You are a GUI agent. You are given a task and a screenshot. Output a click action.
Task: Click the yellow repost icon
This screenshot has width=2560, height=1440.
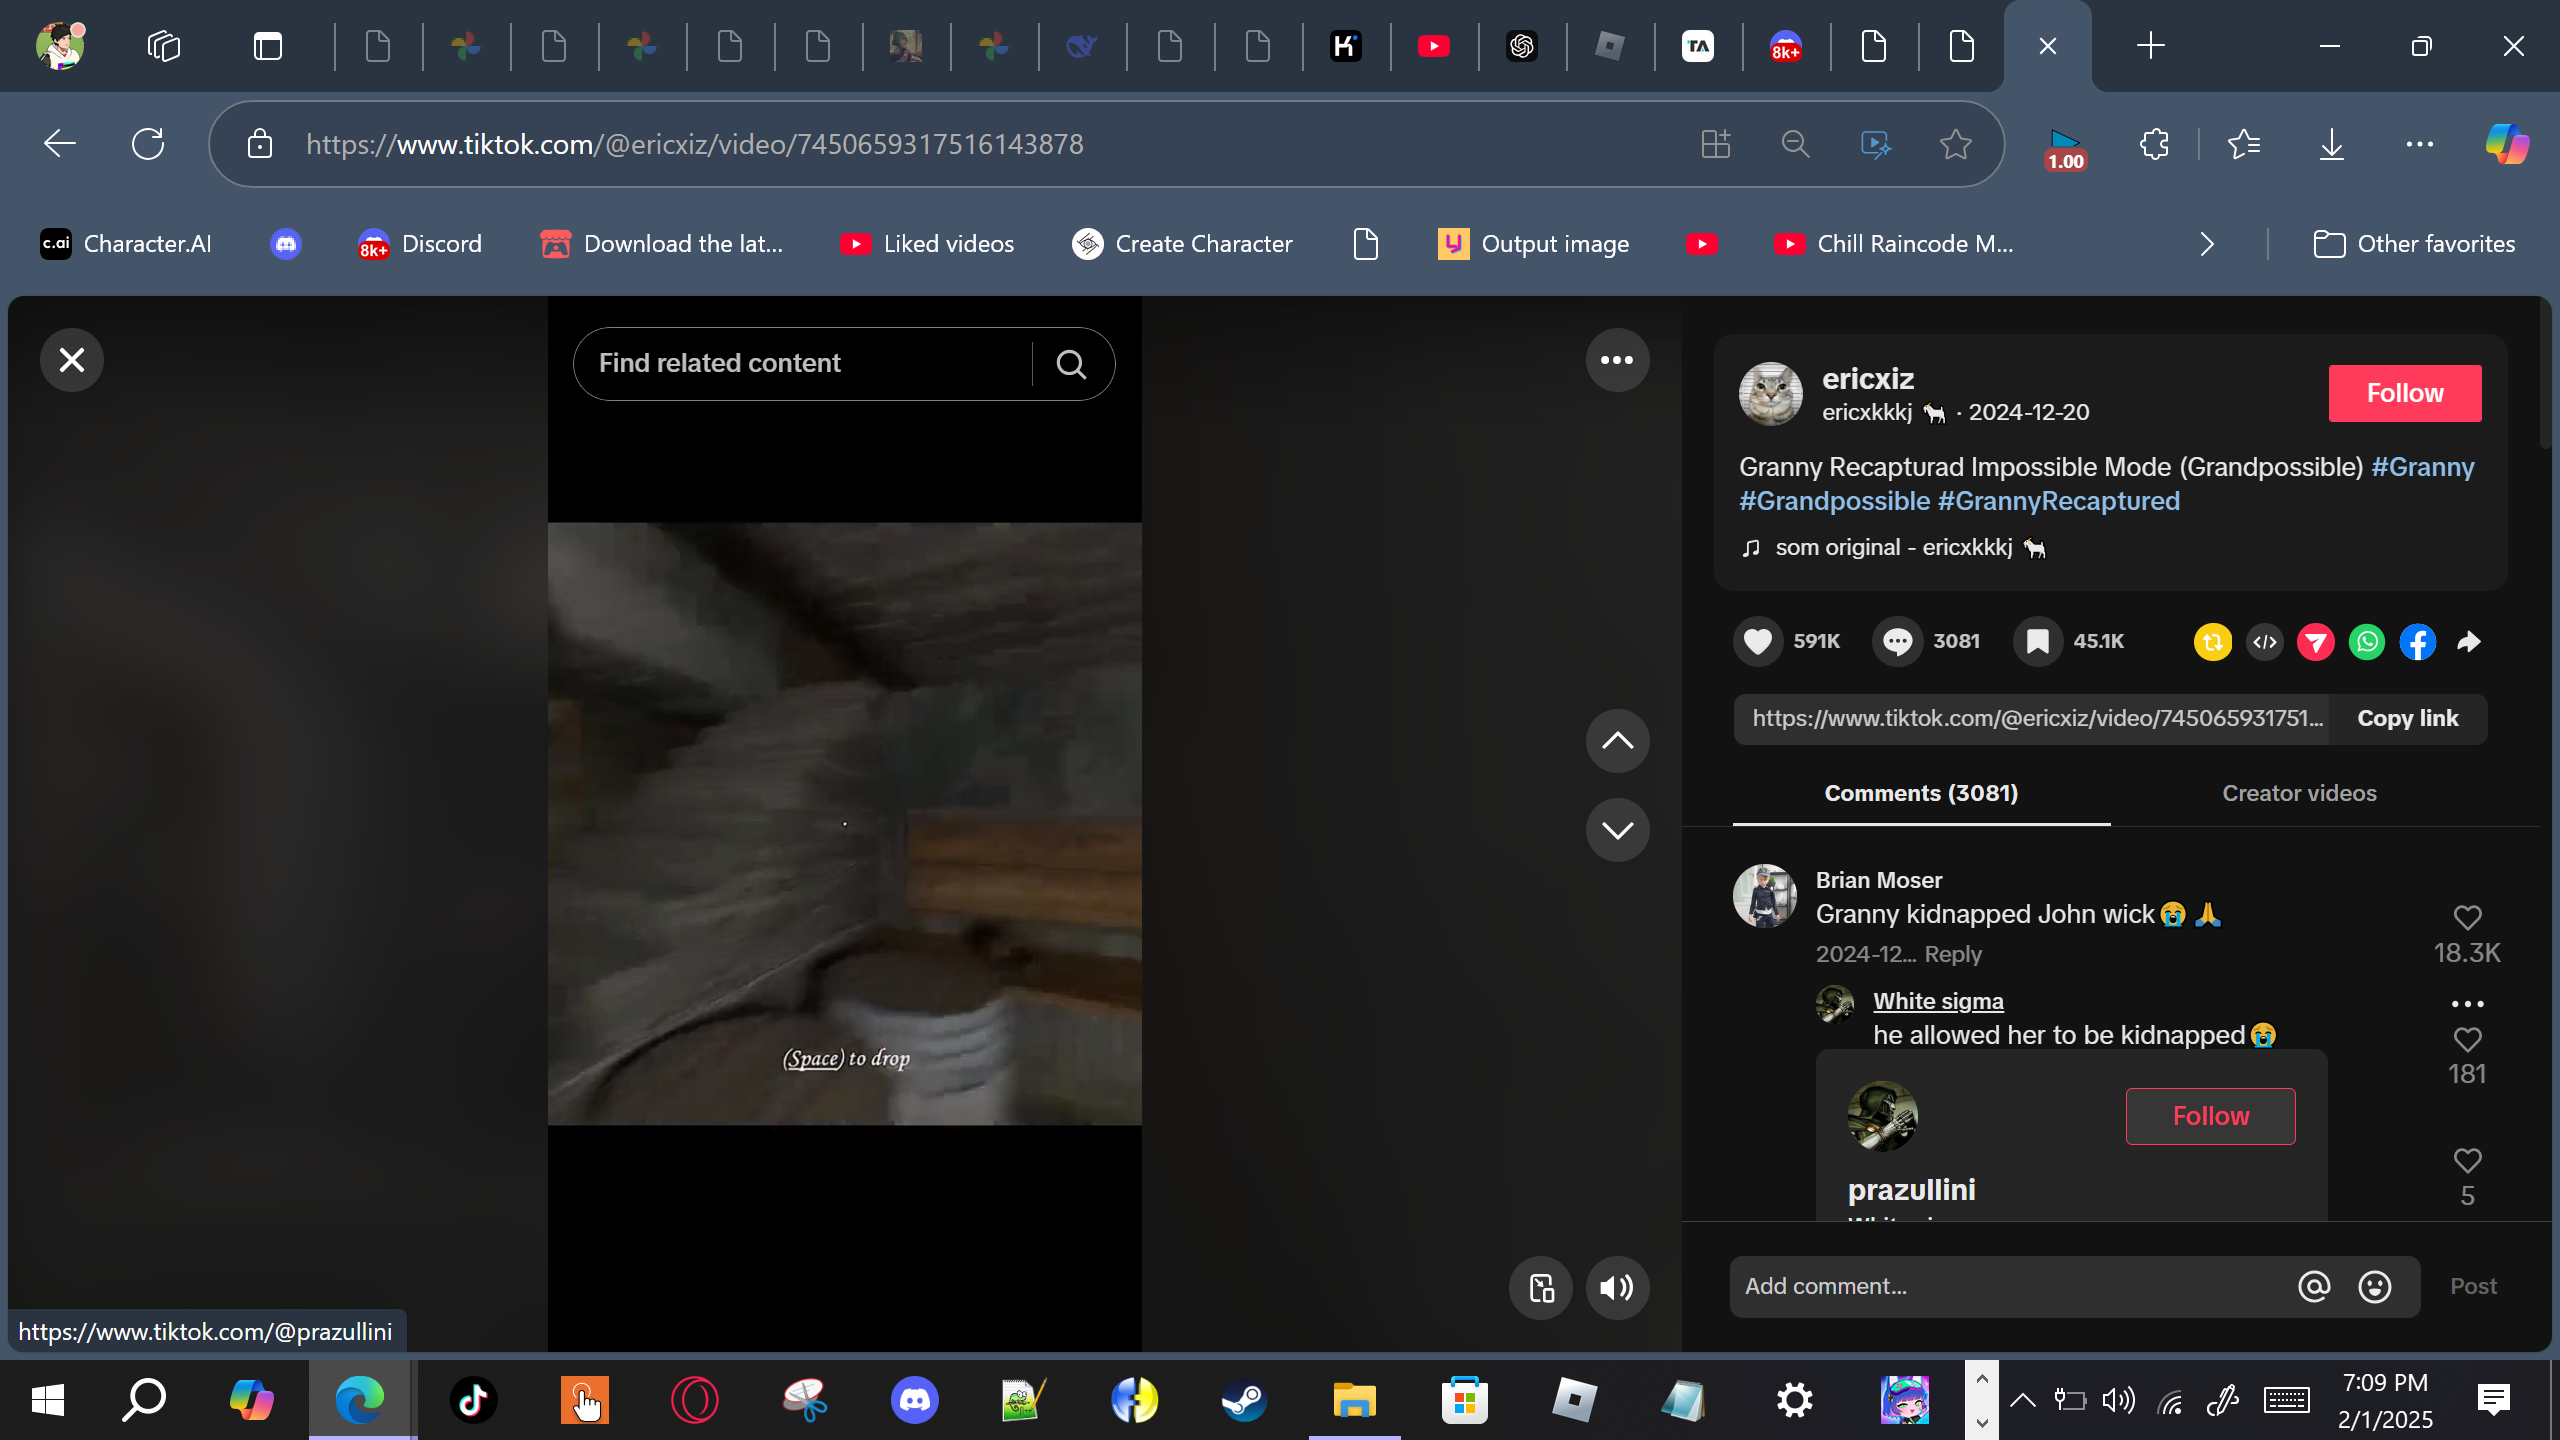[2212, 641]
